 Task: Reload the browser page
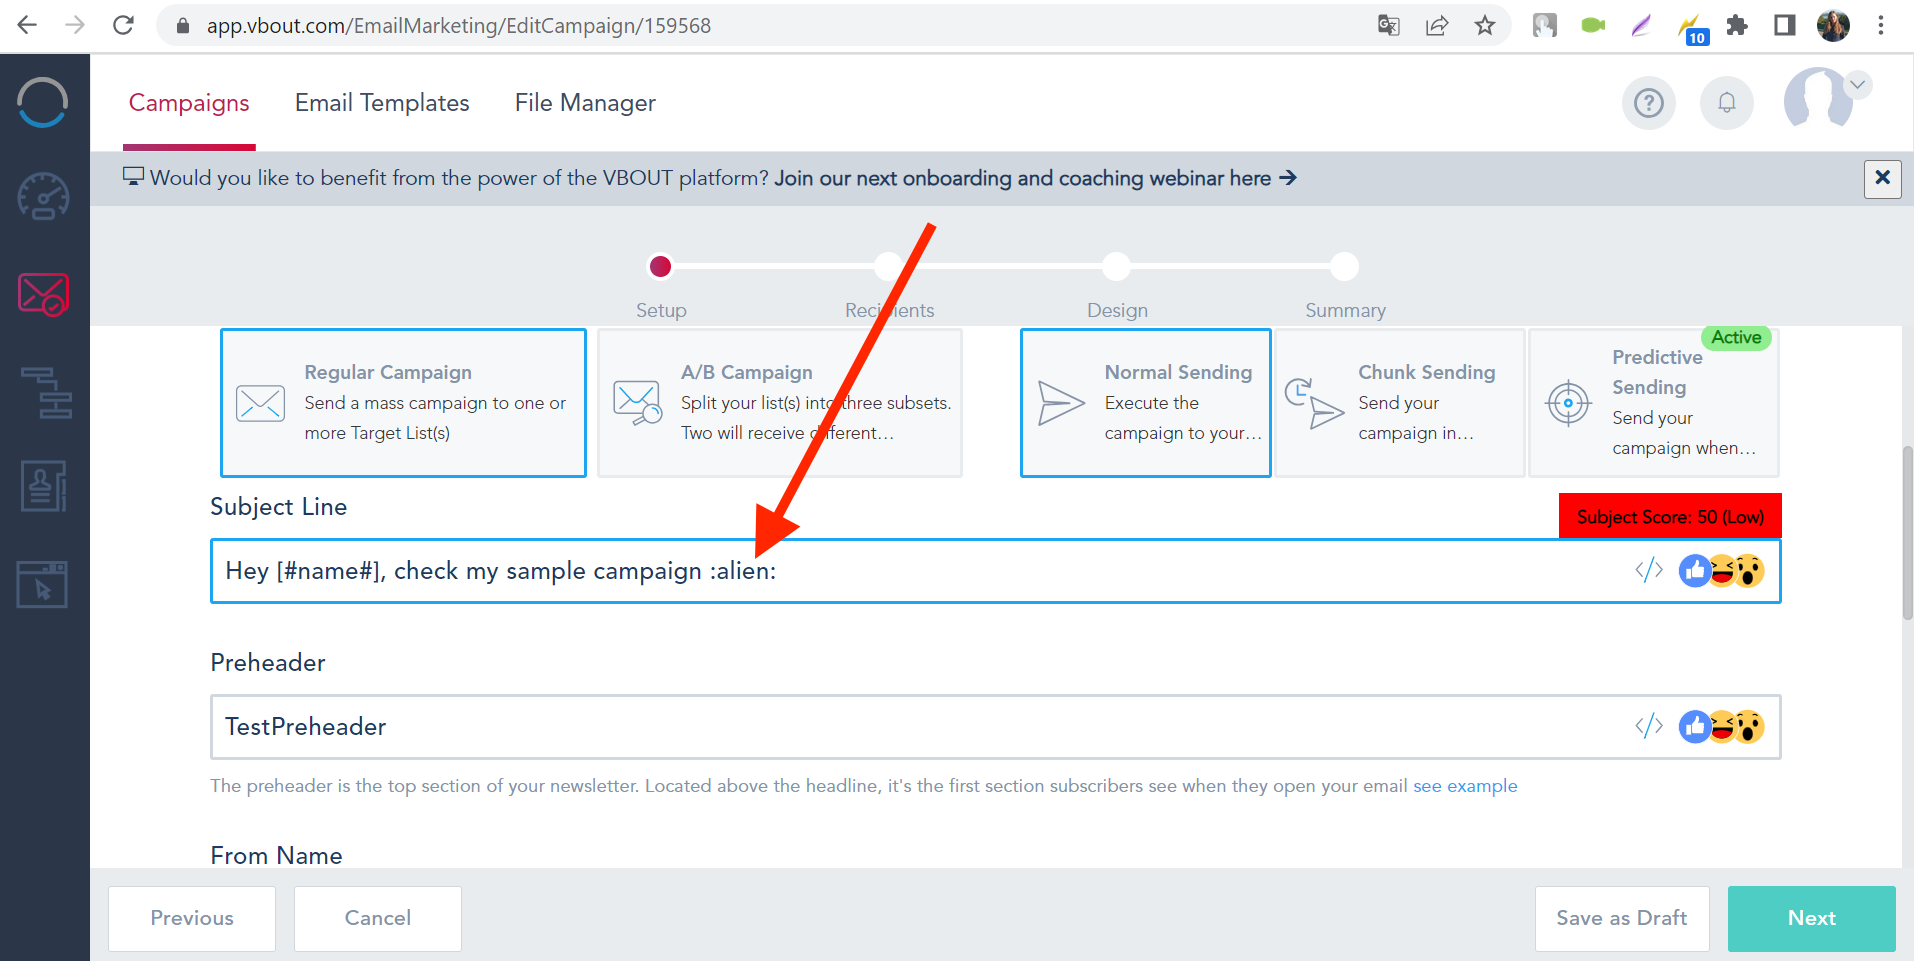click(x=123, y=25)
